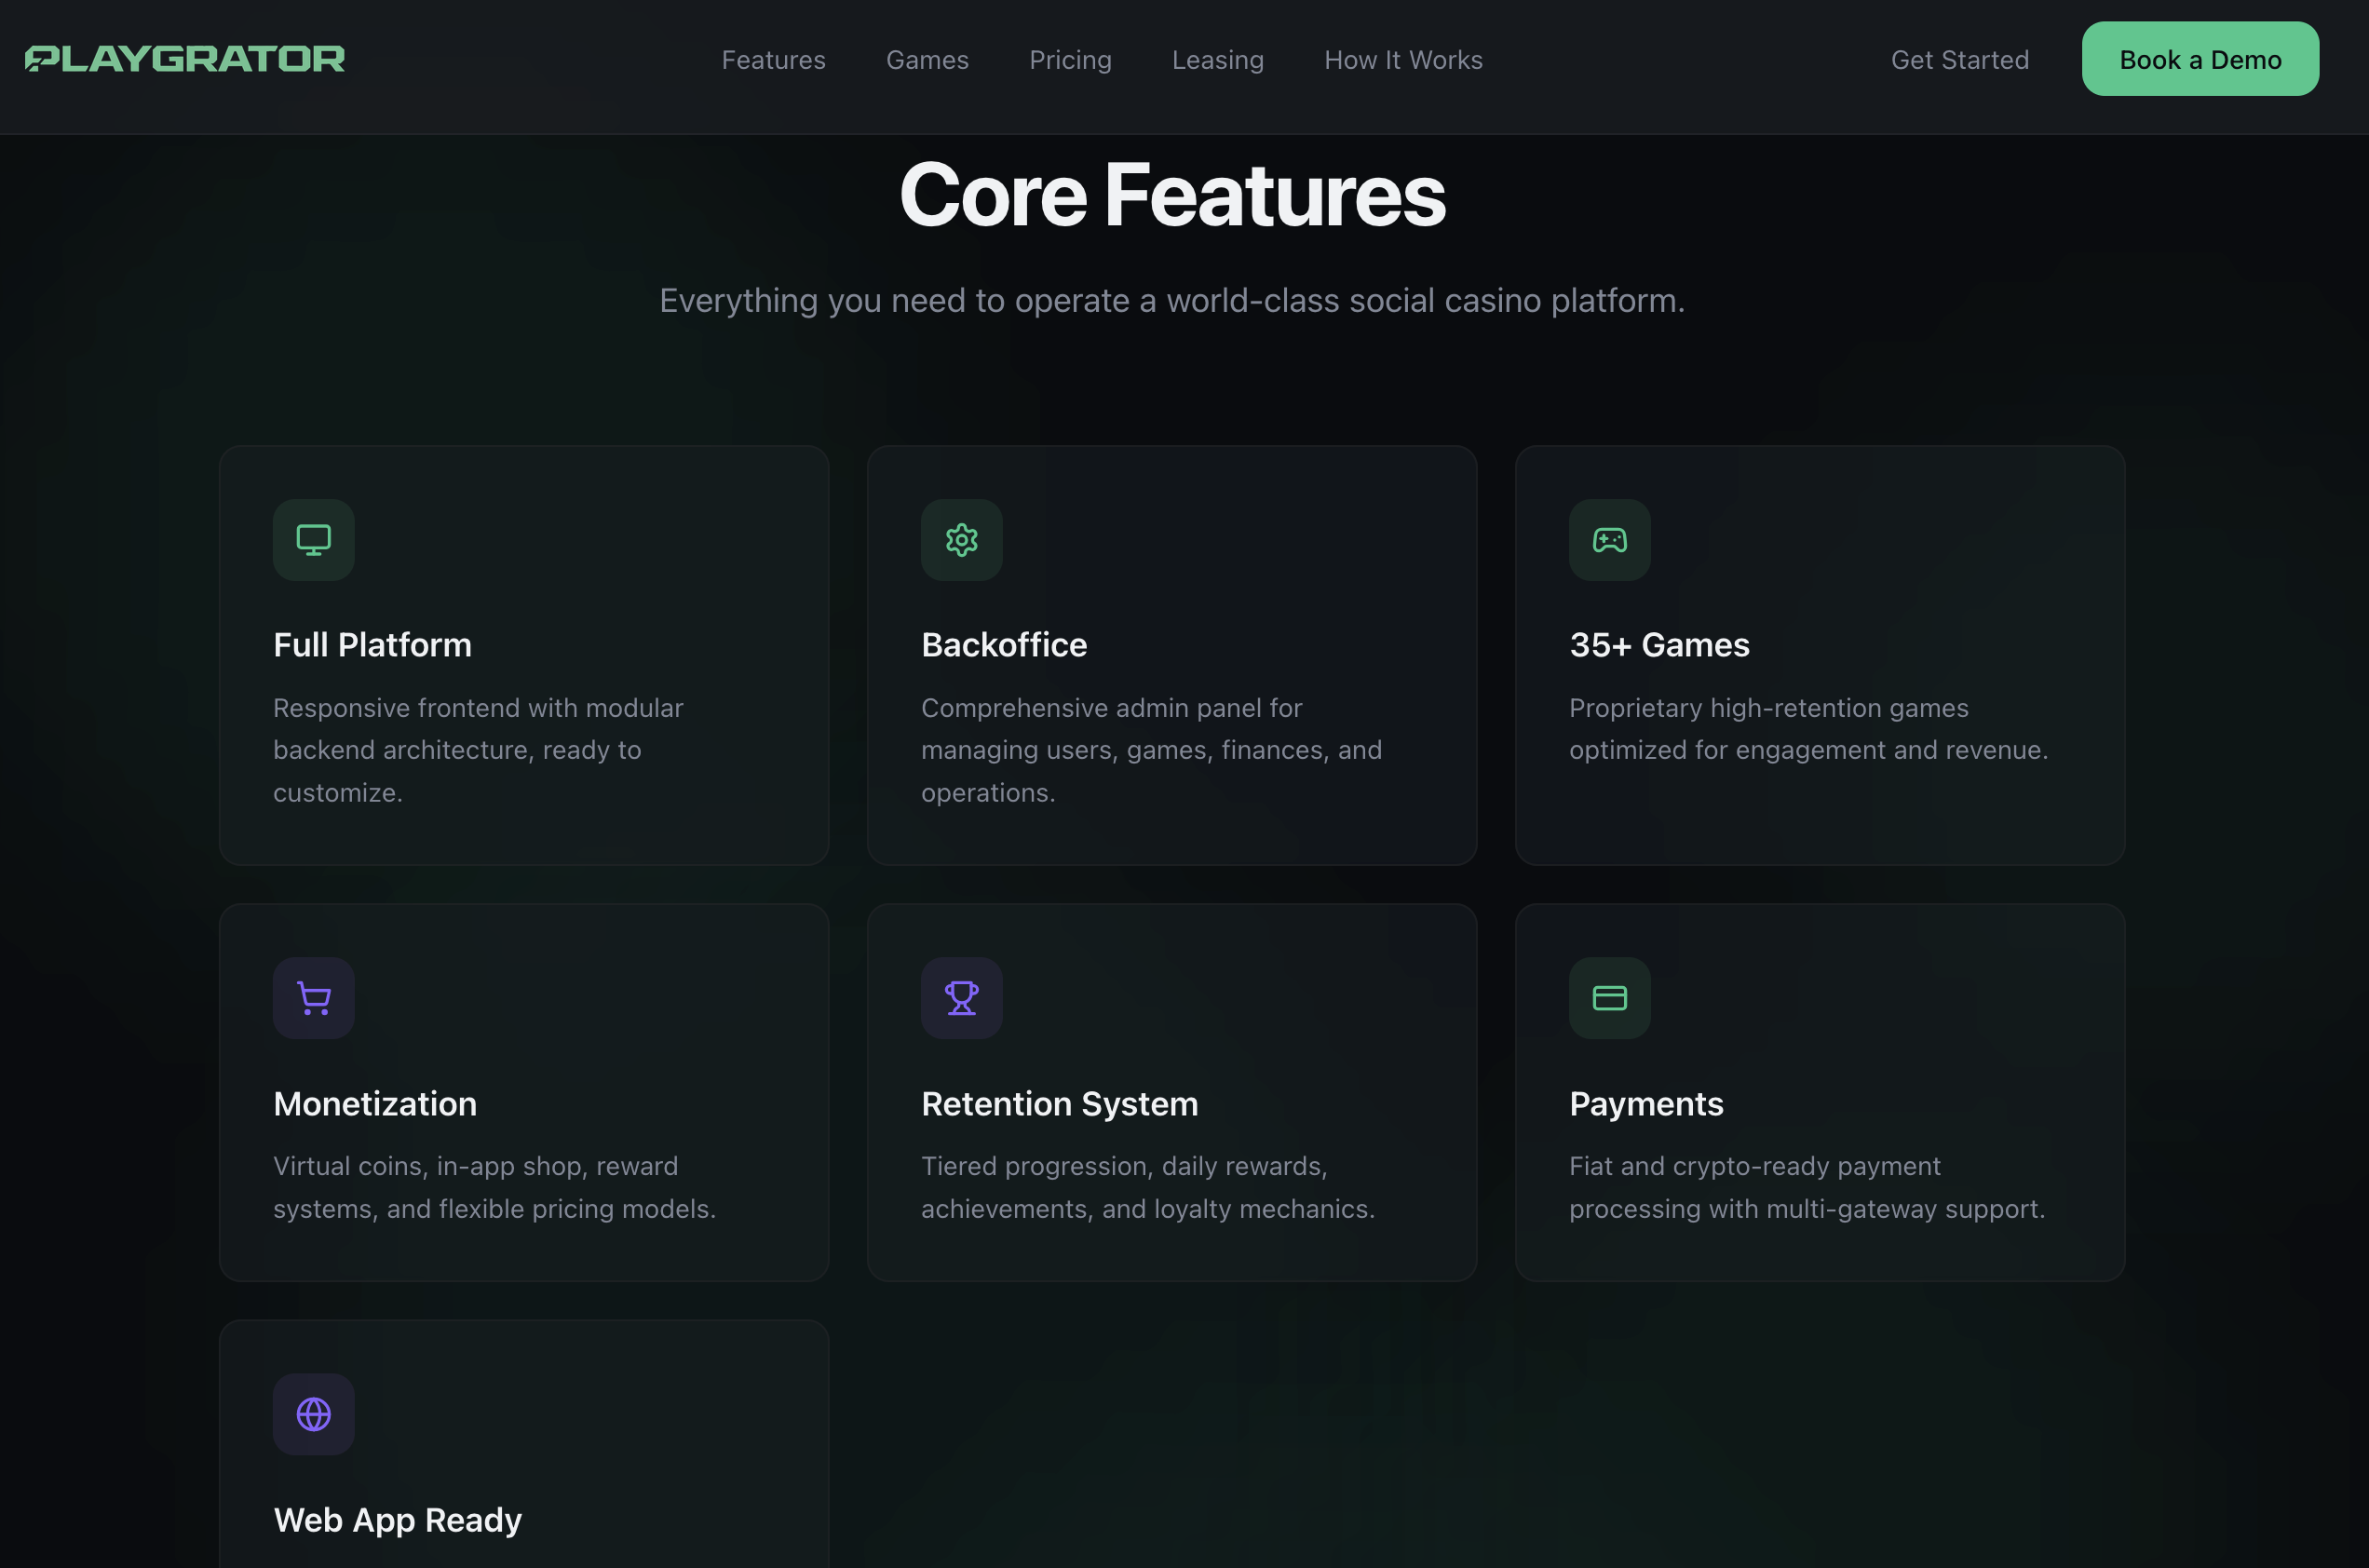Click the credit card icon above Payments
Viewport: 2369px width, 1568px height.
(1609, 998)
